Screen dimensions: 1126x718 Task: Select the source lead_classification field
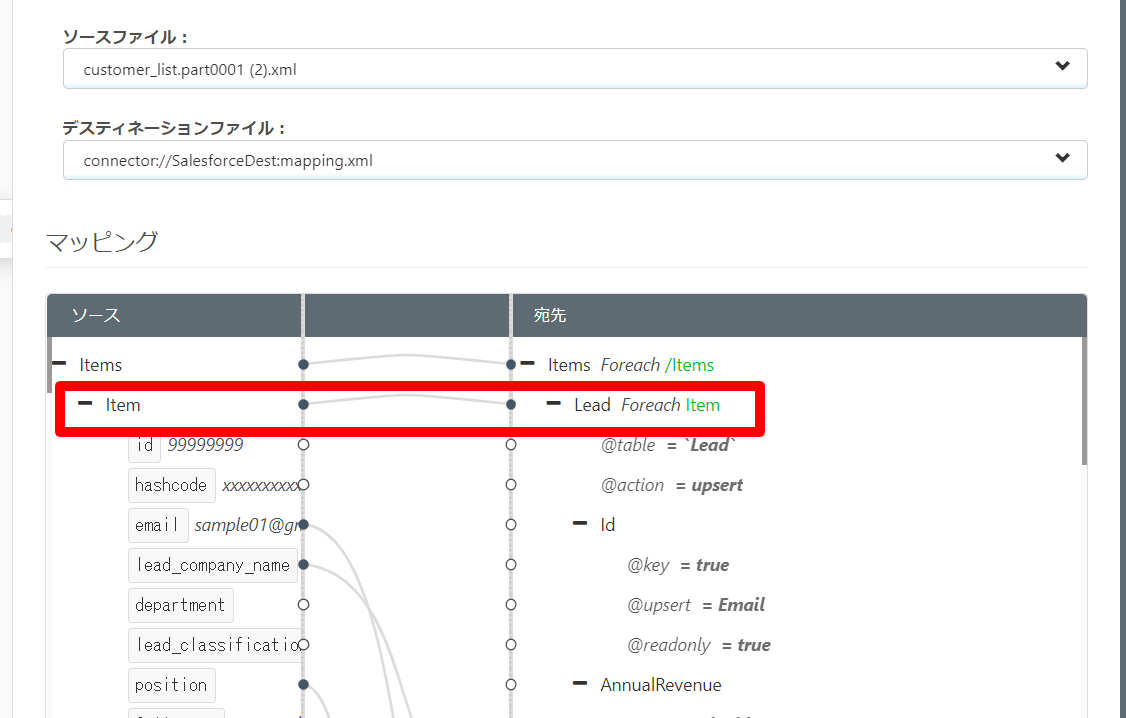[215, 645]
